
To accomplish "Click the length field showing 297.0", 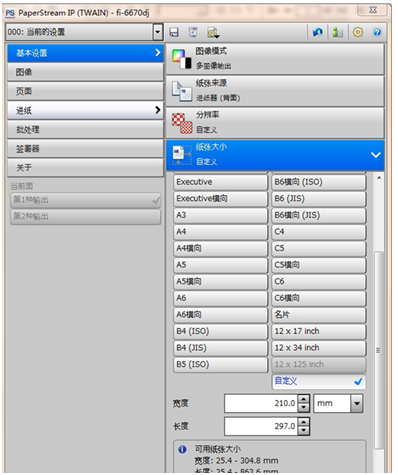I will click(261, 426).
